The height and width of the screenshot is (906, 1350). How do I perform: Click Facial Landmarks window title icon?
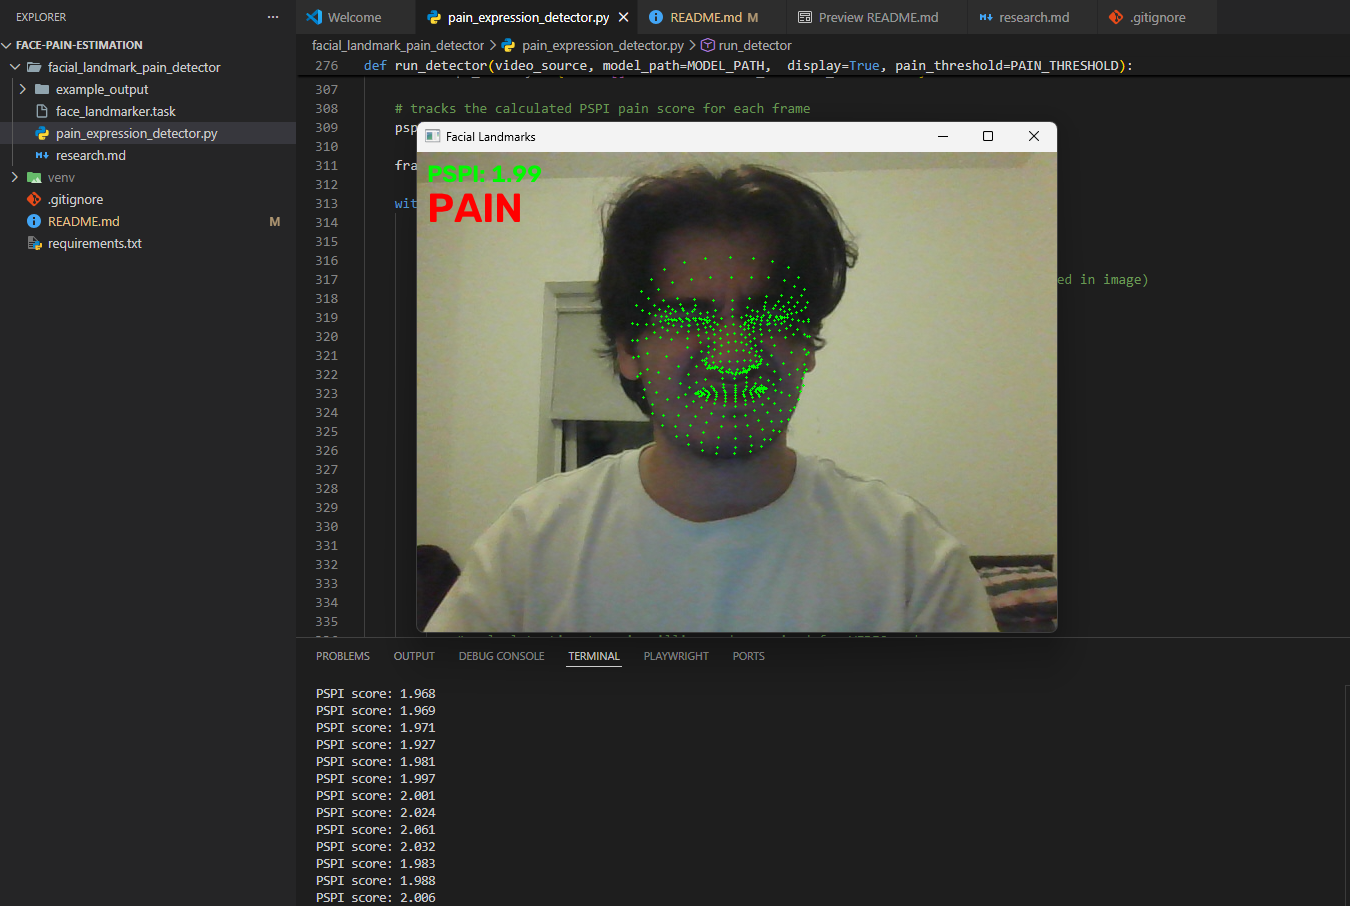pyautogui.click(x=433, y=136)
